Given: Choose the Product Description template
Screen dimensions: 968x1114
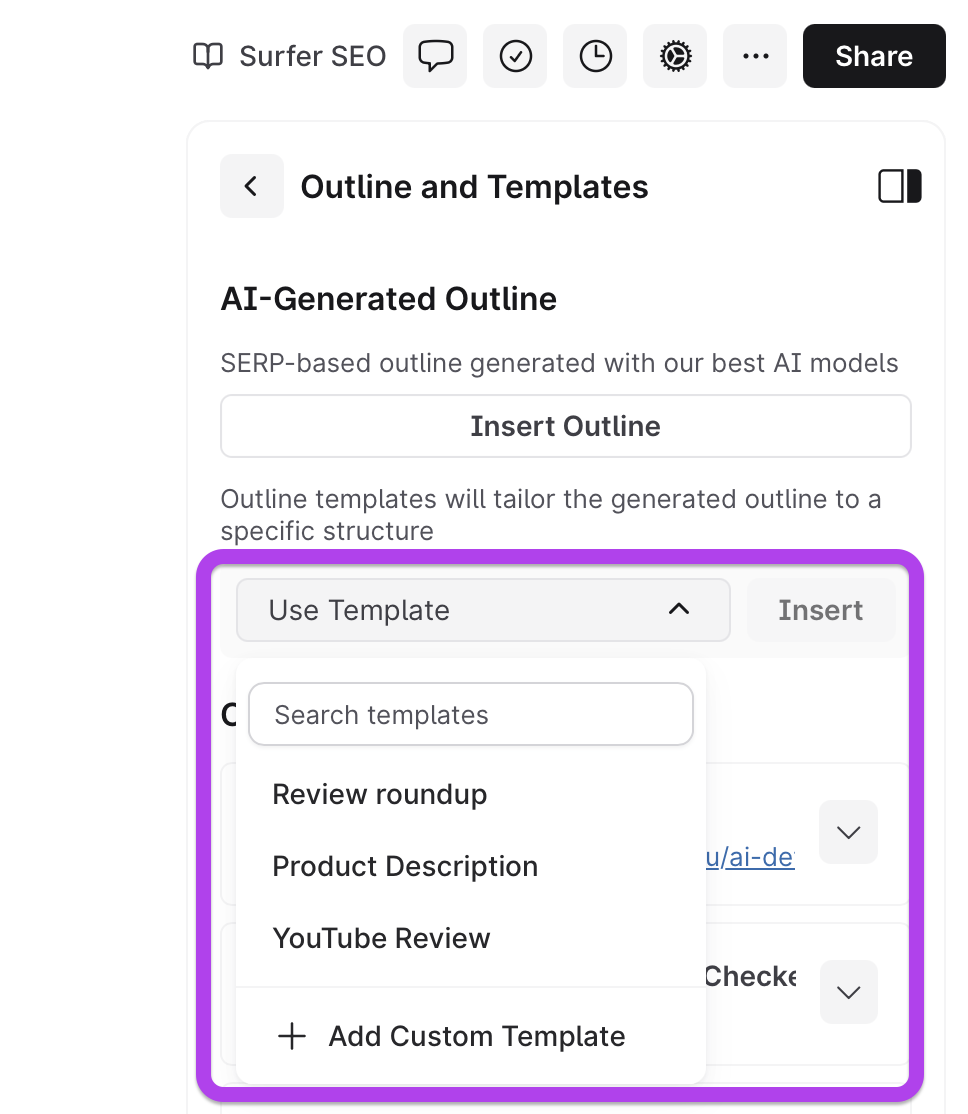Looking at the screenshot, I should point(405,866).
